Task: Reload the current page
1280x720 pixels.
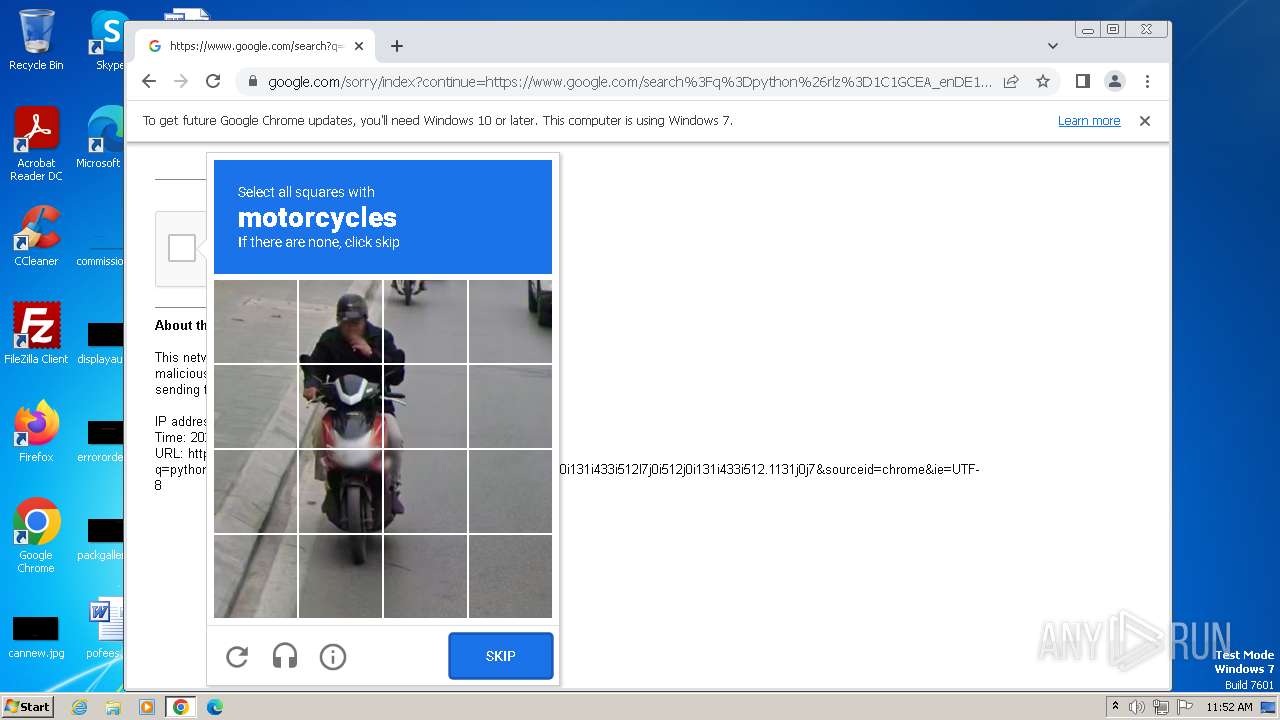Action: click(213, 81)
